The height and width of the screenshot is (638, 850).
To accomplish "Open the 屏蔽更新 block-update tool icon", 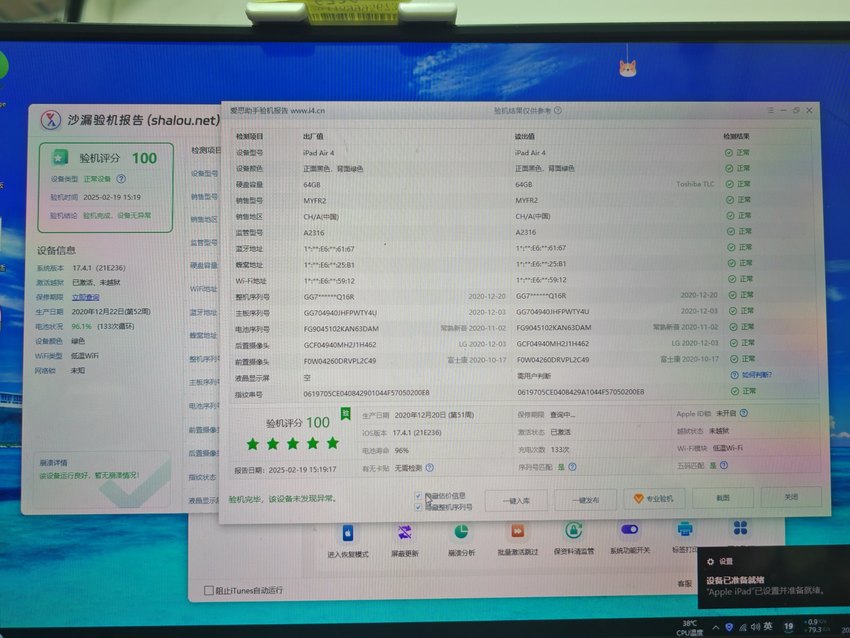I will coord(404,532).
